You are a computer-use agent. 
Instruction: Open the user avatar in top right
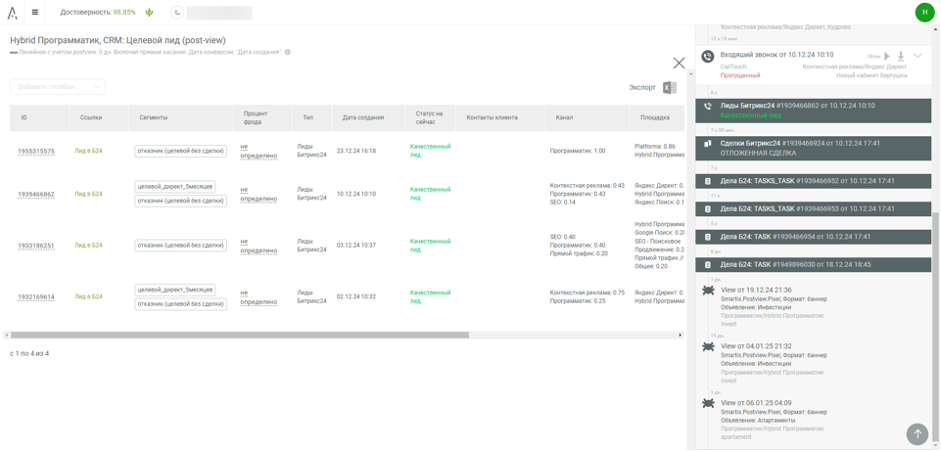(x=923, y=12)
